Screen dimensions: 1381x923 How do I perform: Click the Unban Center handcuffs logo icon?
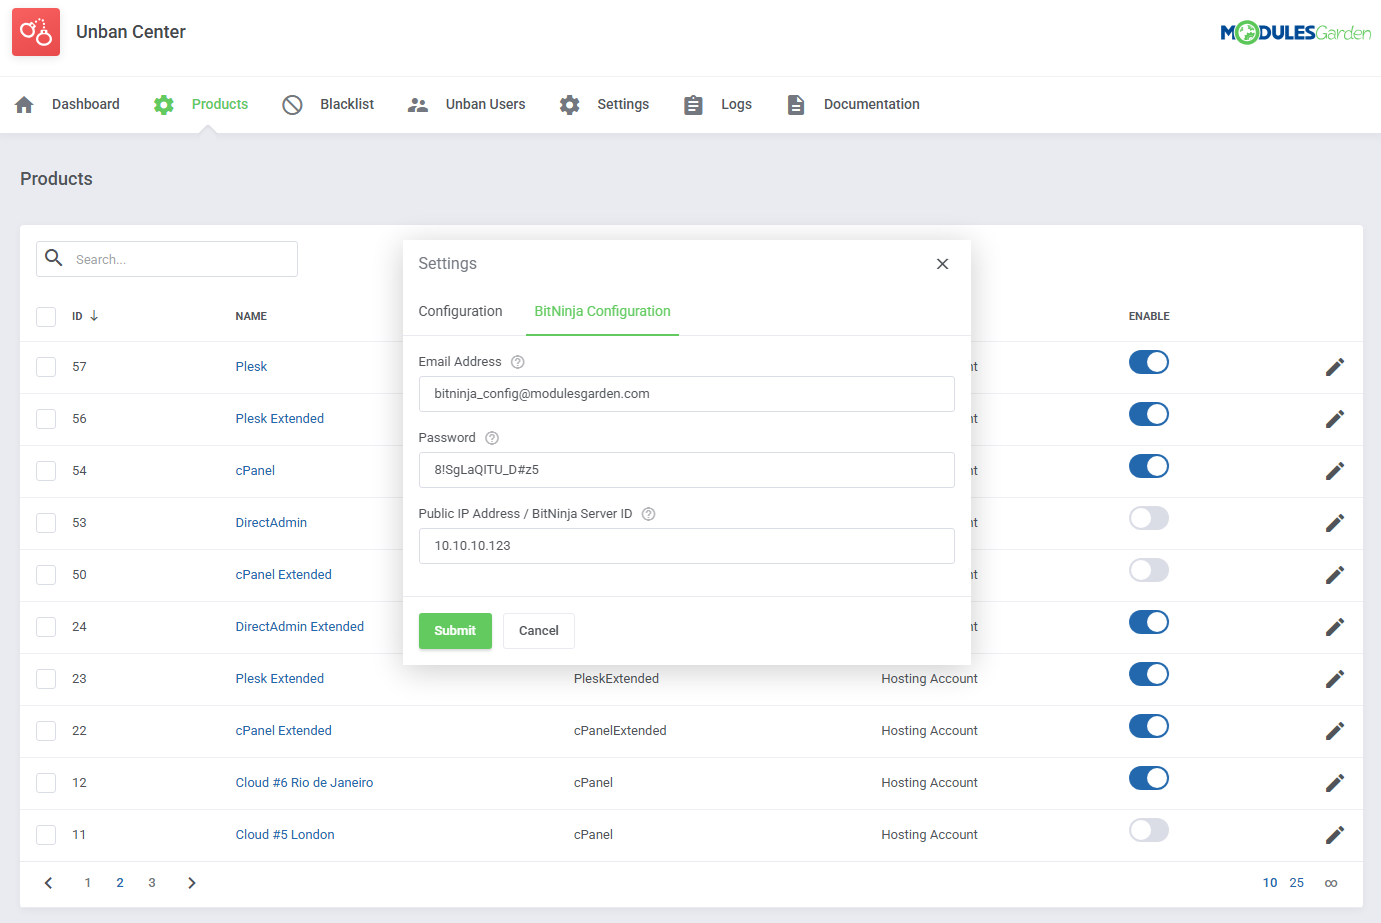35,32
